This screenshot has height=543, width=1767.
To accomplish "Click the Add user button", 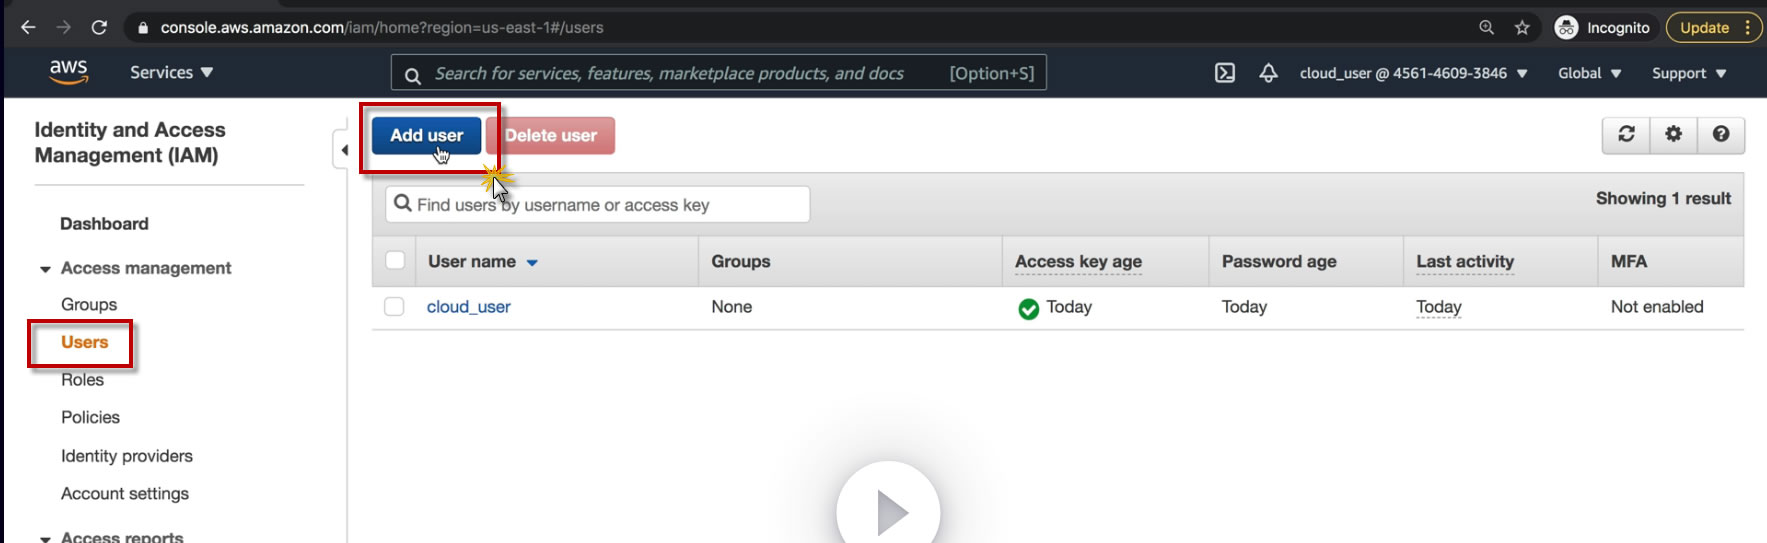I will 426,136.
